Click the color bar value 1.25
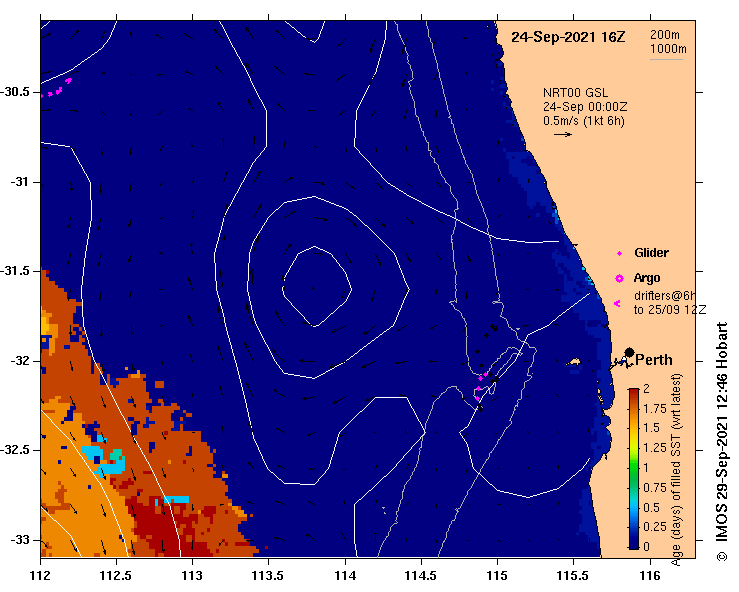This screenshot has width=739, height=592. [x=655, y=448]
